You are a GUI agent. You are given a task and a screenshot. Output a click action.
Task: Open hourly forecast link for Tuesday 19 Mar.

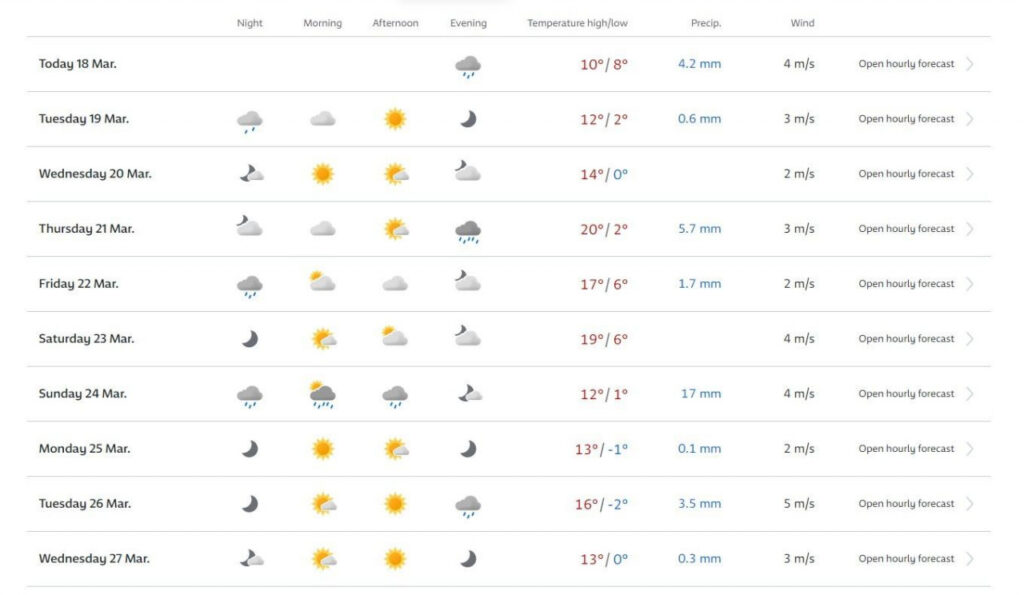pyautogui.click(x=906, y=119)
